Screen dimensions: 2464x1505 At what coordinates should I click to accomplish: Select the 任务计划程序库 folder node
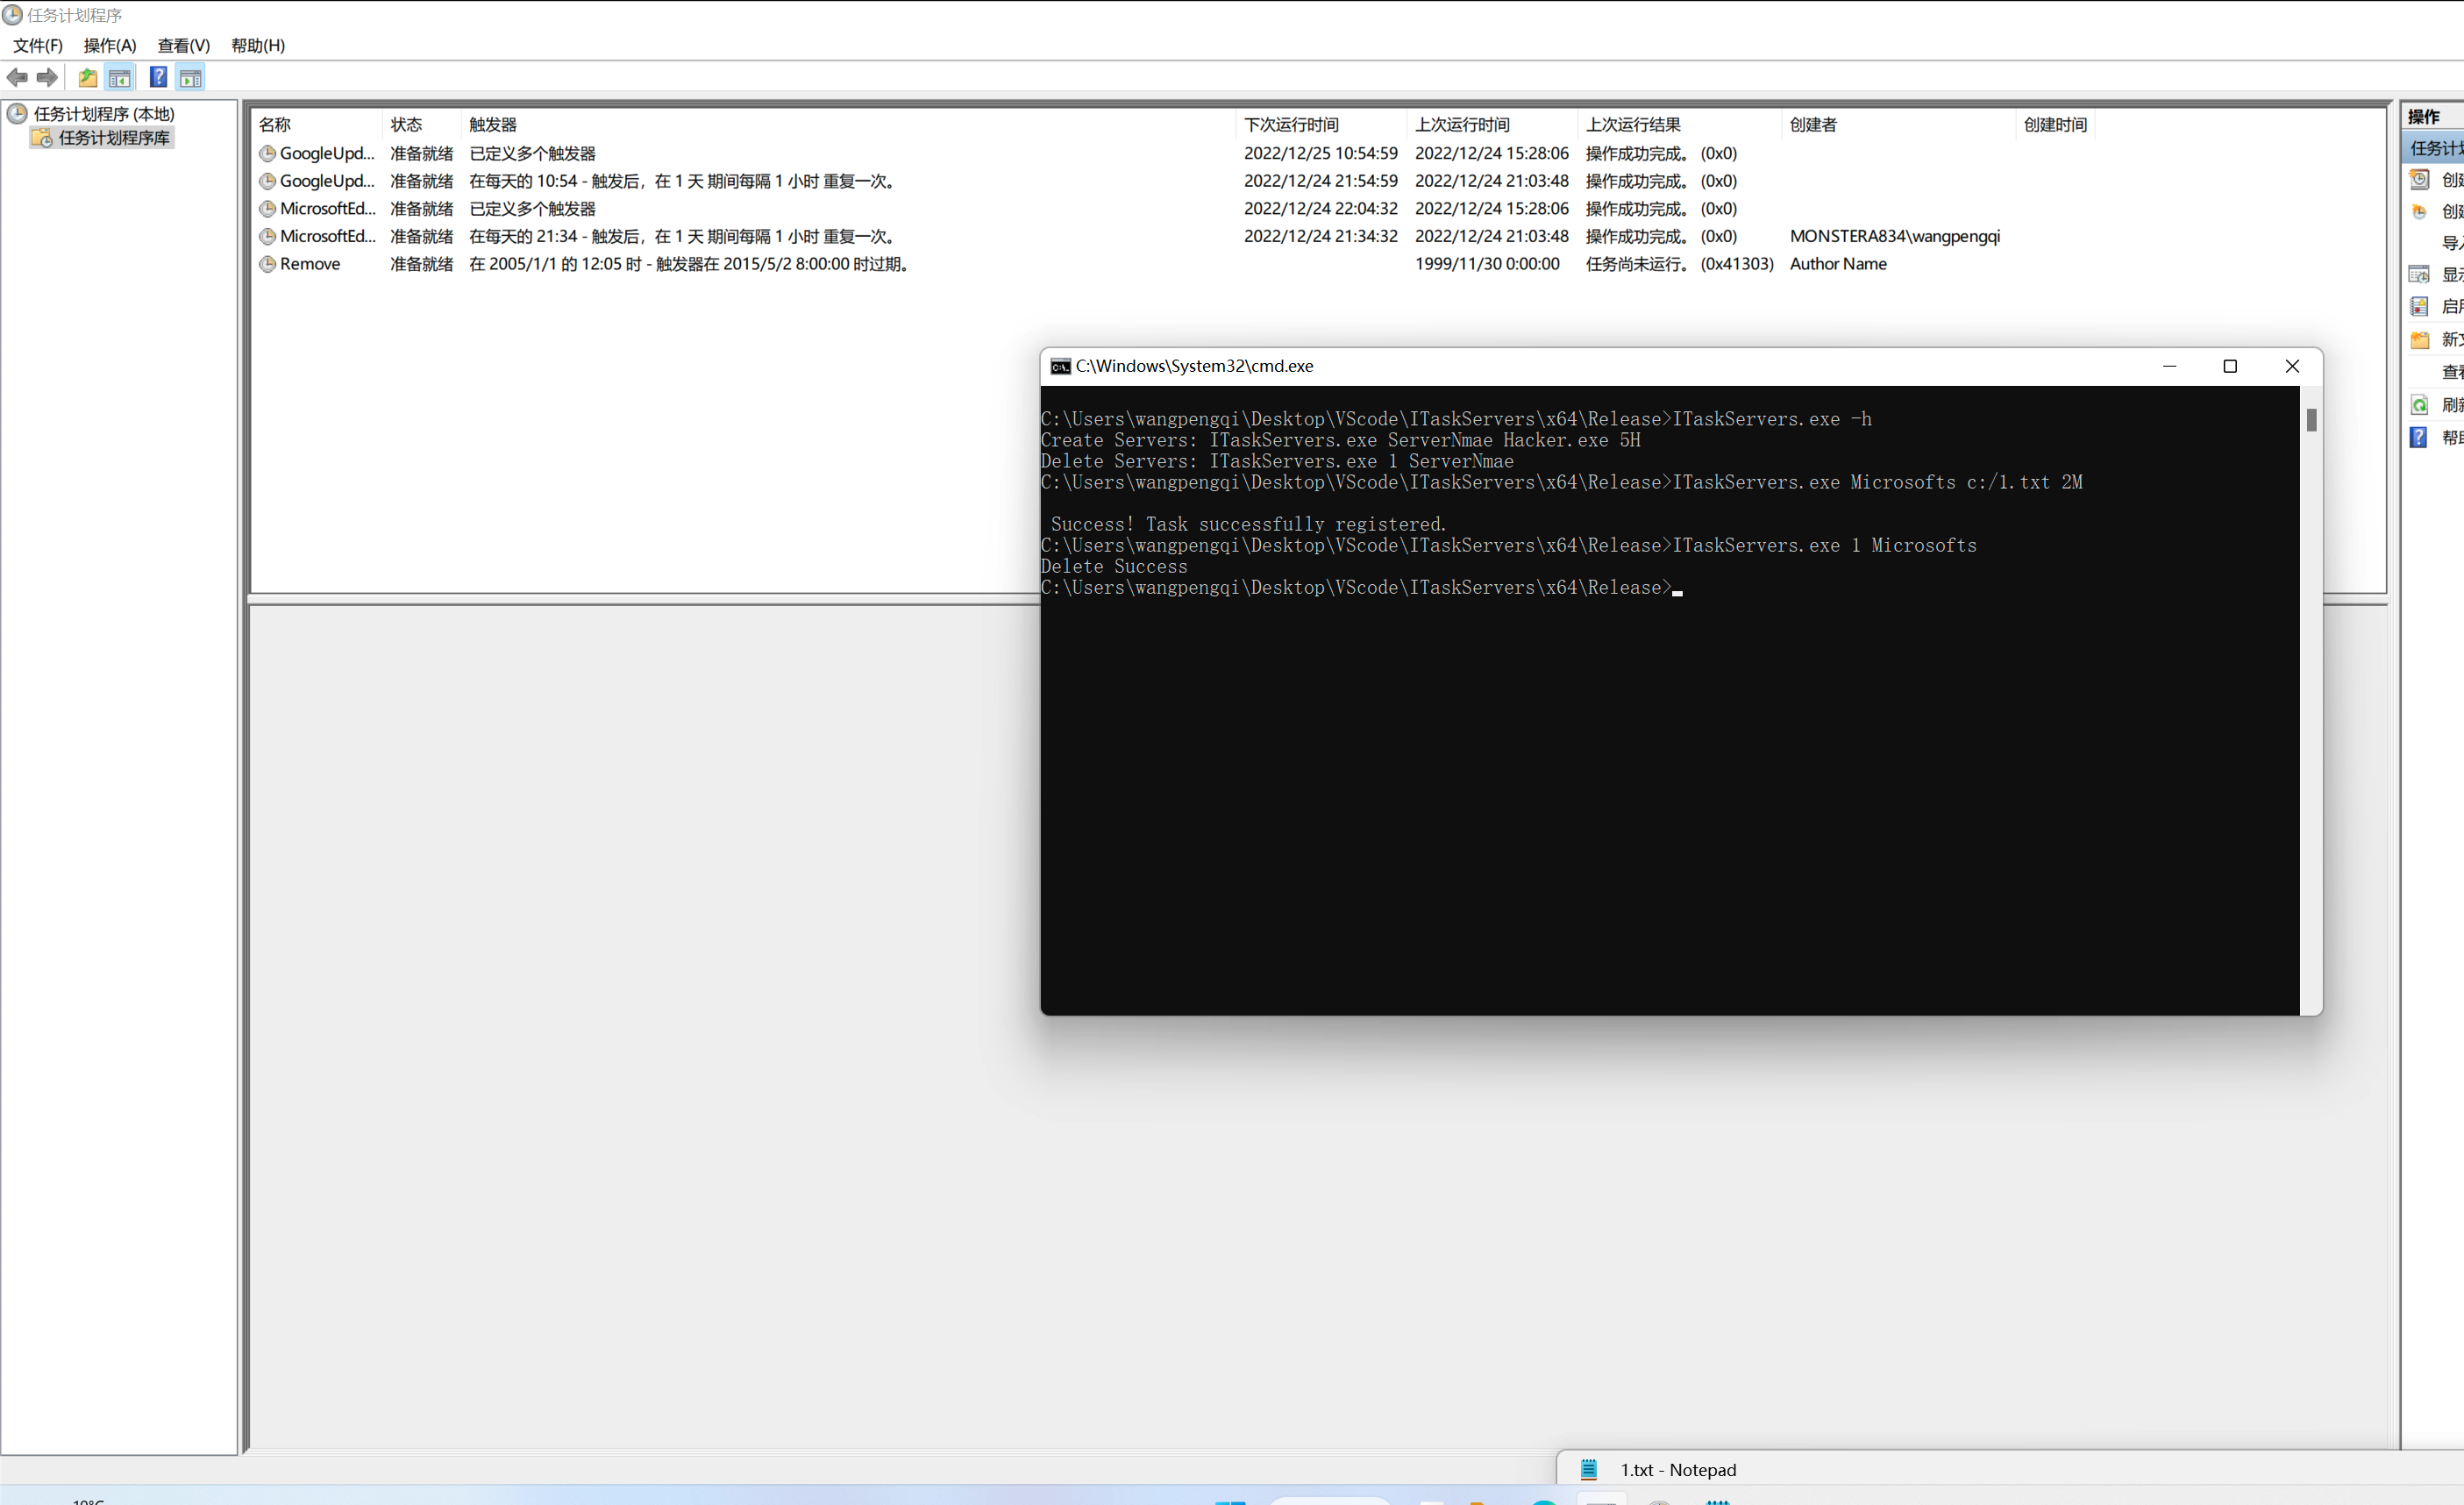(113, 138)
